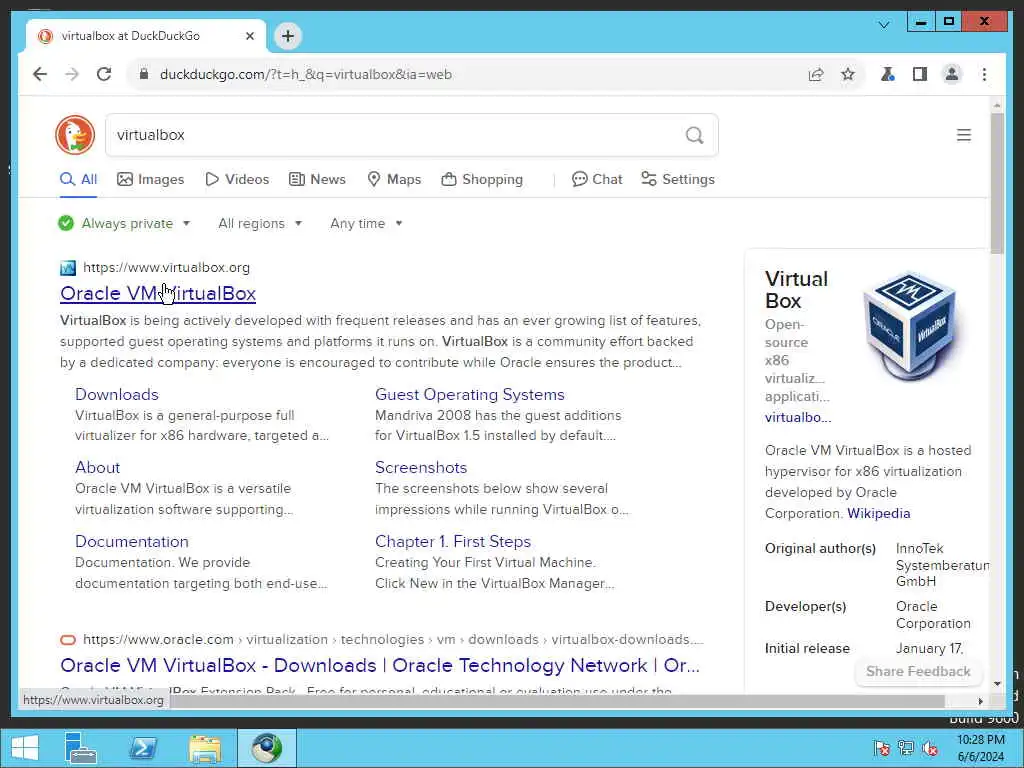Bookmark this page with the star icon
Image resolution: width=1024 pixels, height=768 pixels.
click(848, 74)
